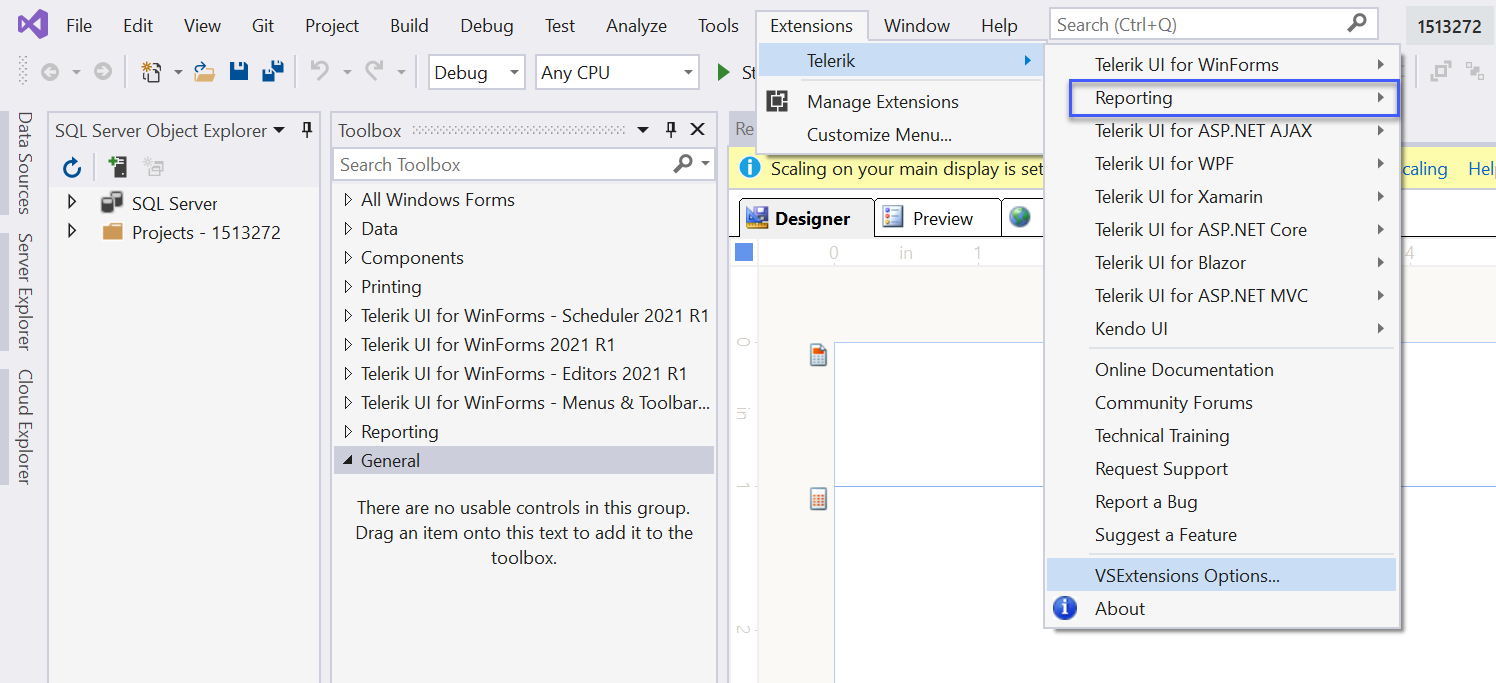The width and height of the screenshot is (1496, 683).
Task: Select VSExtensions Options menu item
Action: (1187, 575)
